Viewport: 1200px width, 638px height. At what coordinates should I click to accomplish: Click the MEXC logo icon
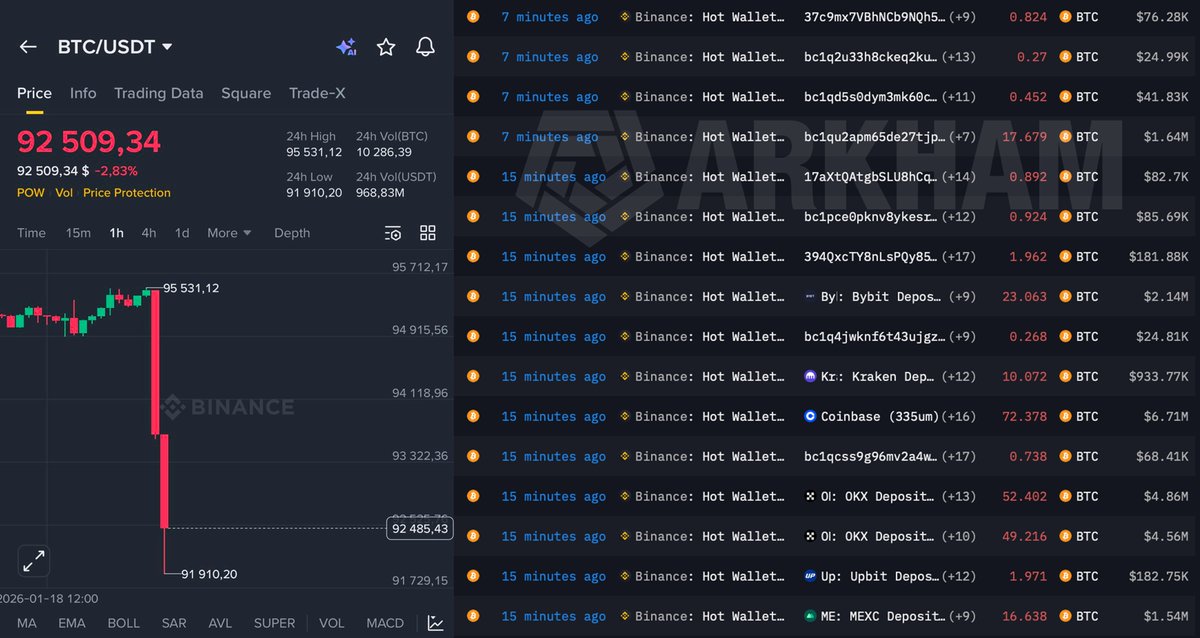[x=810, y=617]
